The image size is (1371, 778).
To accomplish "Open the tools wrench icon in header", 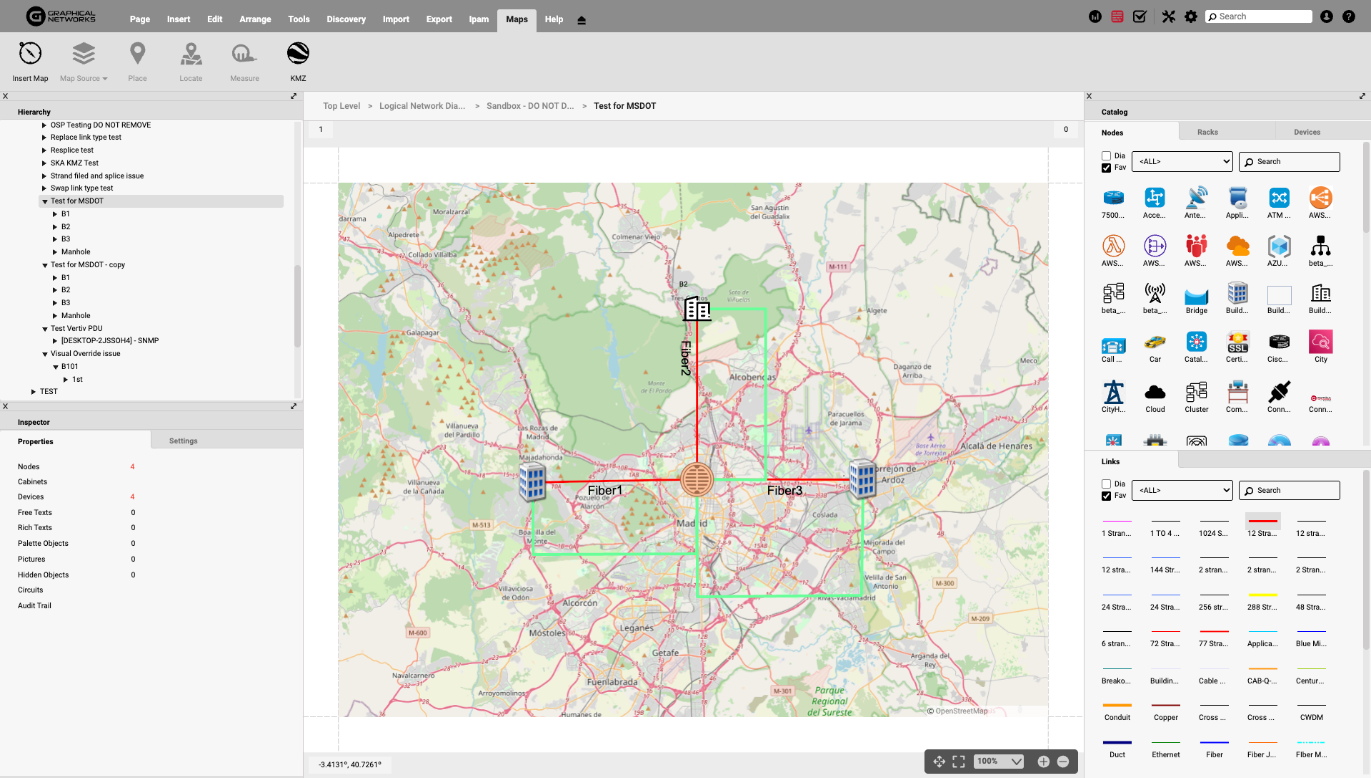I will click(x=1168, y=17).
